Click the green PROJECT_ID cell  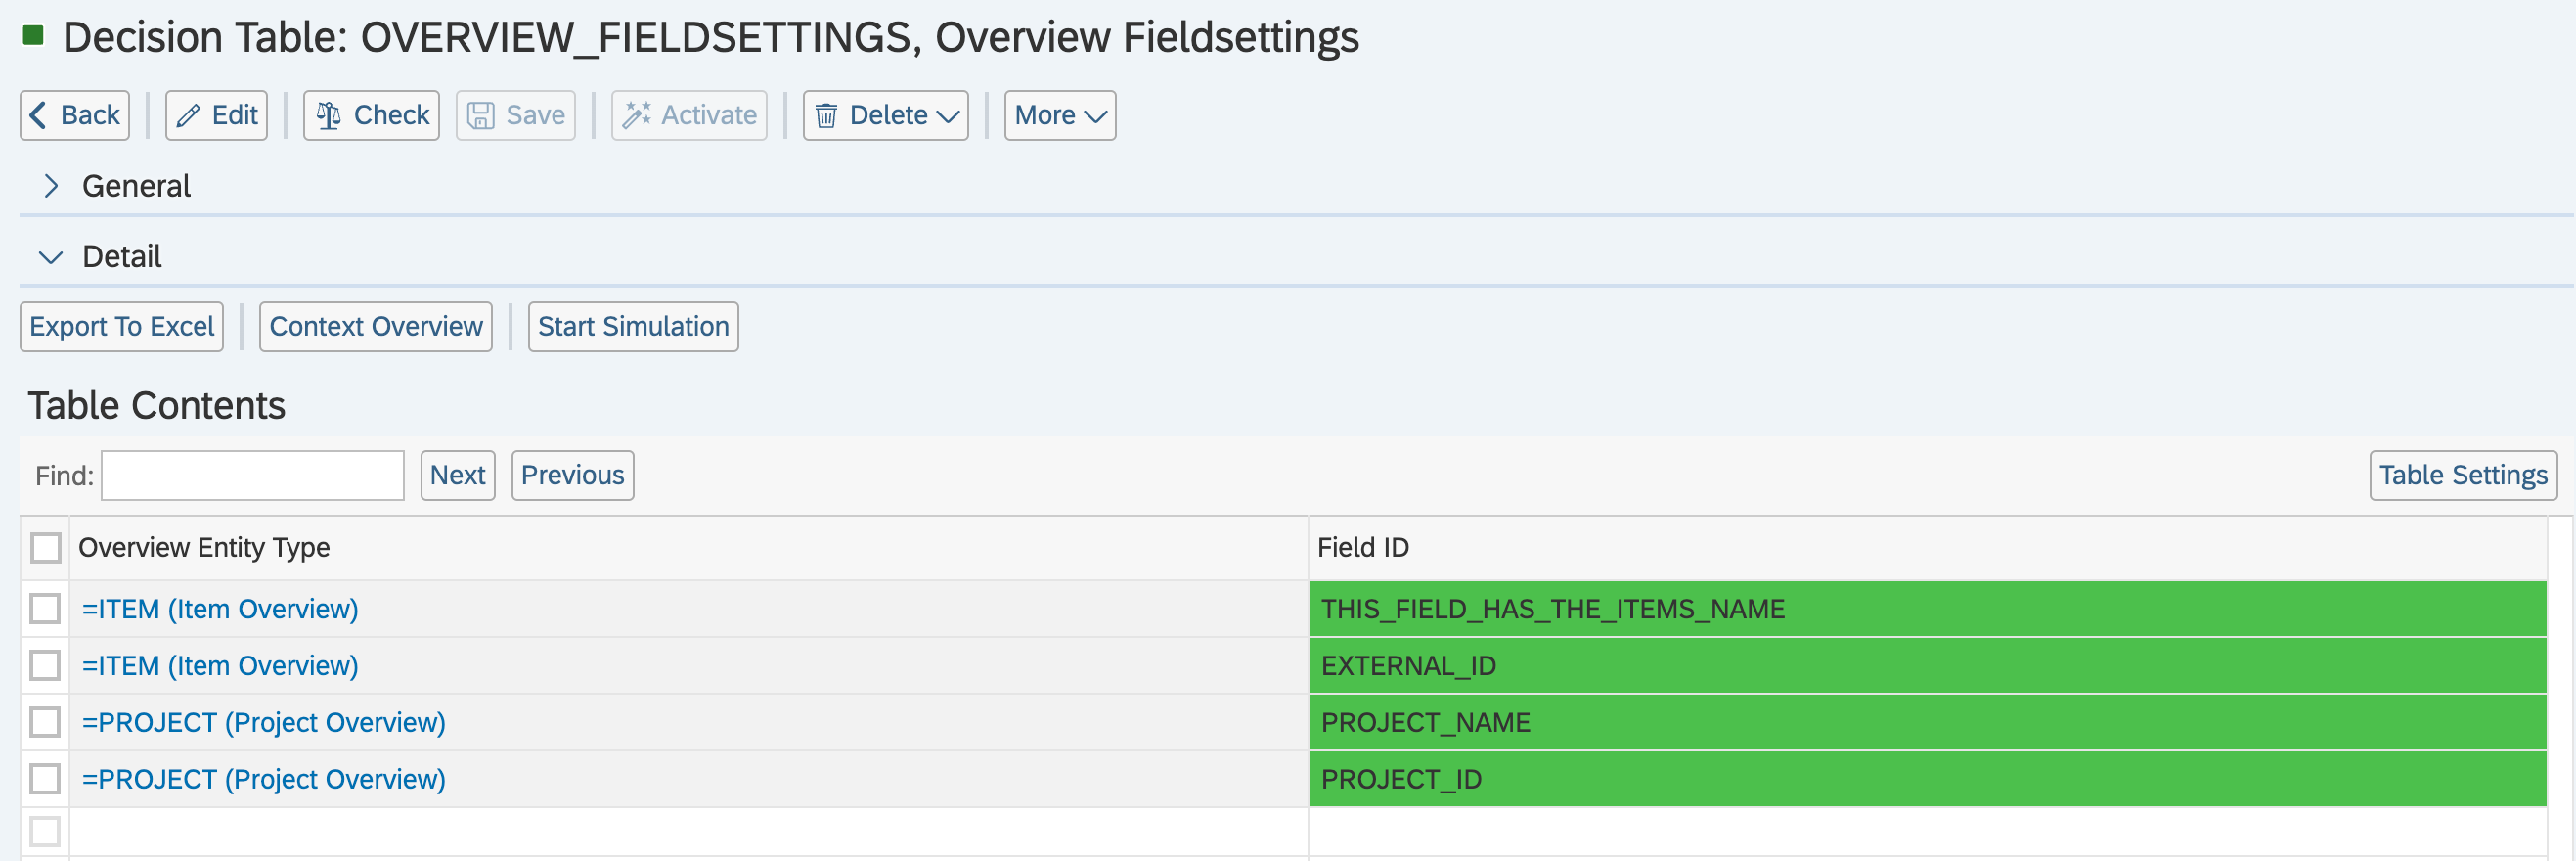coord(1926,779)
